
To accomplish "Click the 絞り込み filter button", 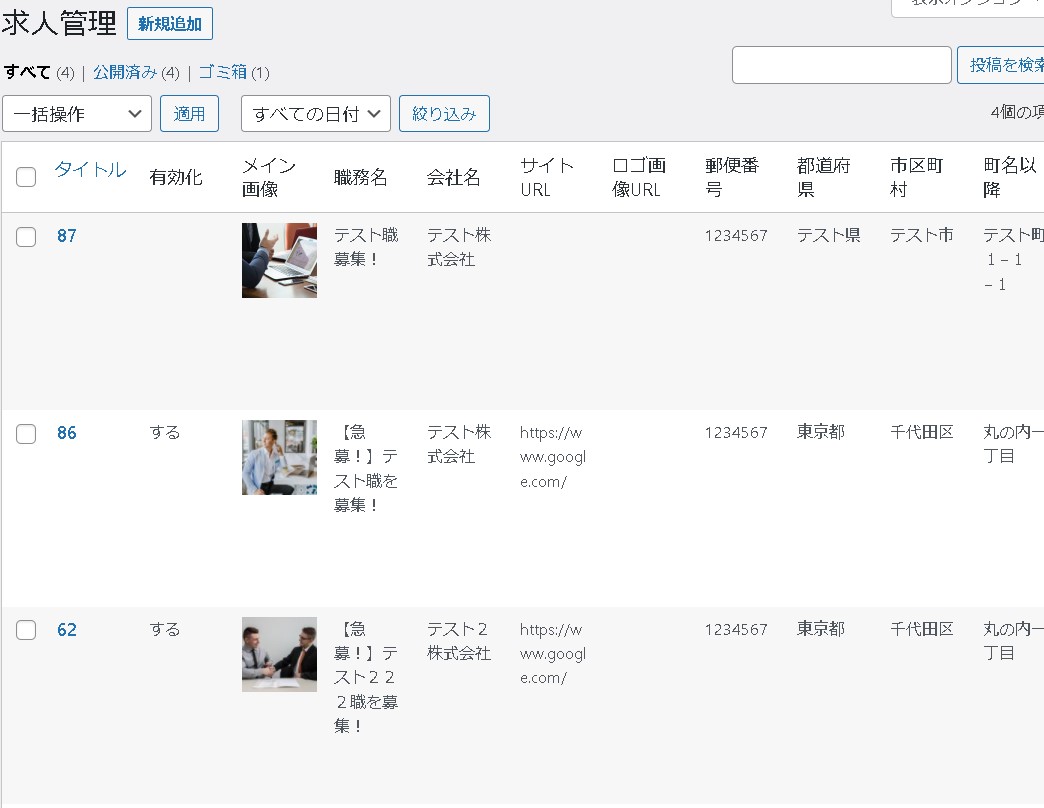I will [444, 114].
